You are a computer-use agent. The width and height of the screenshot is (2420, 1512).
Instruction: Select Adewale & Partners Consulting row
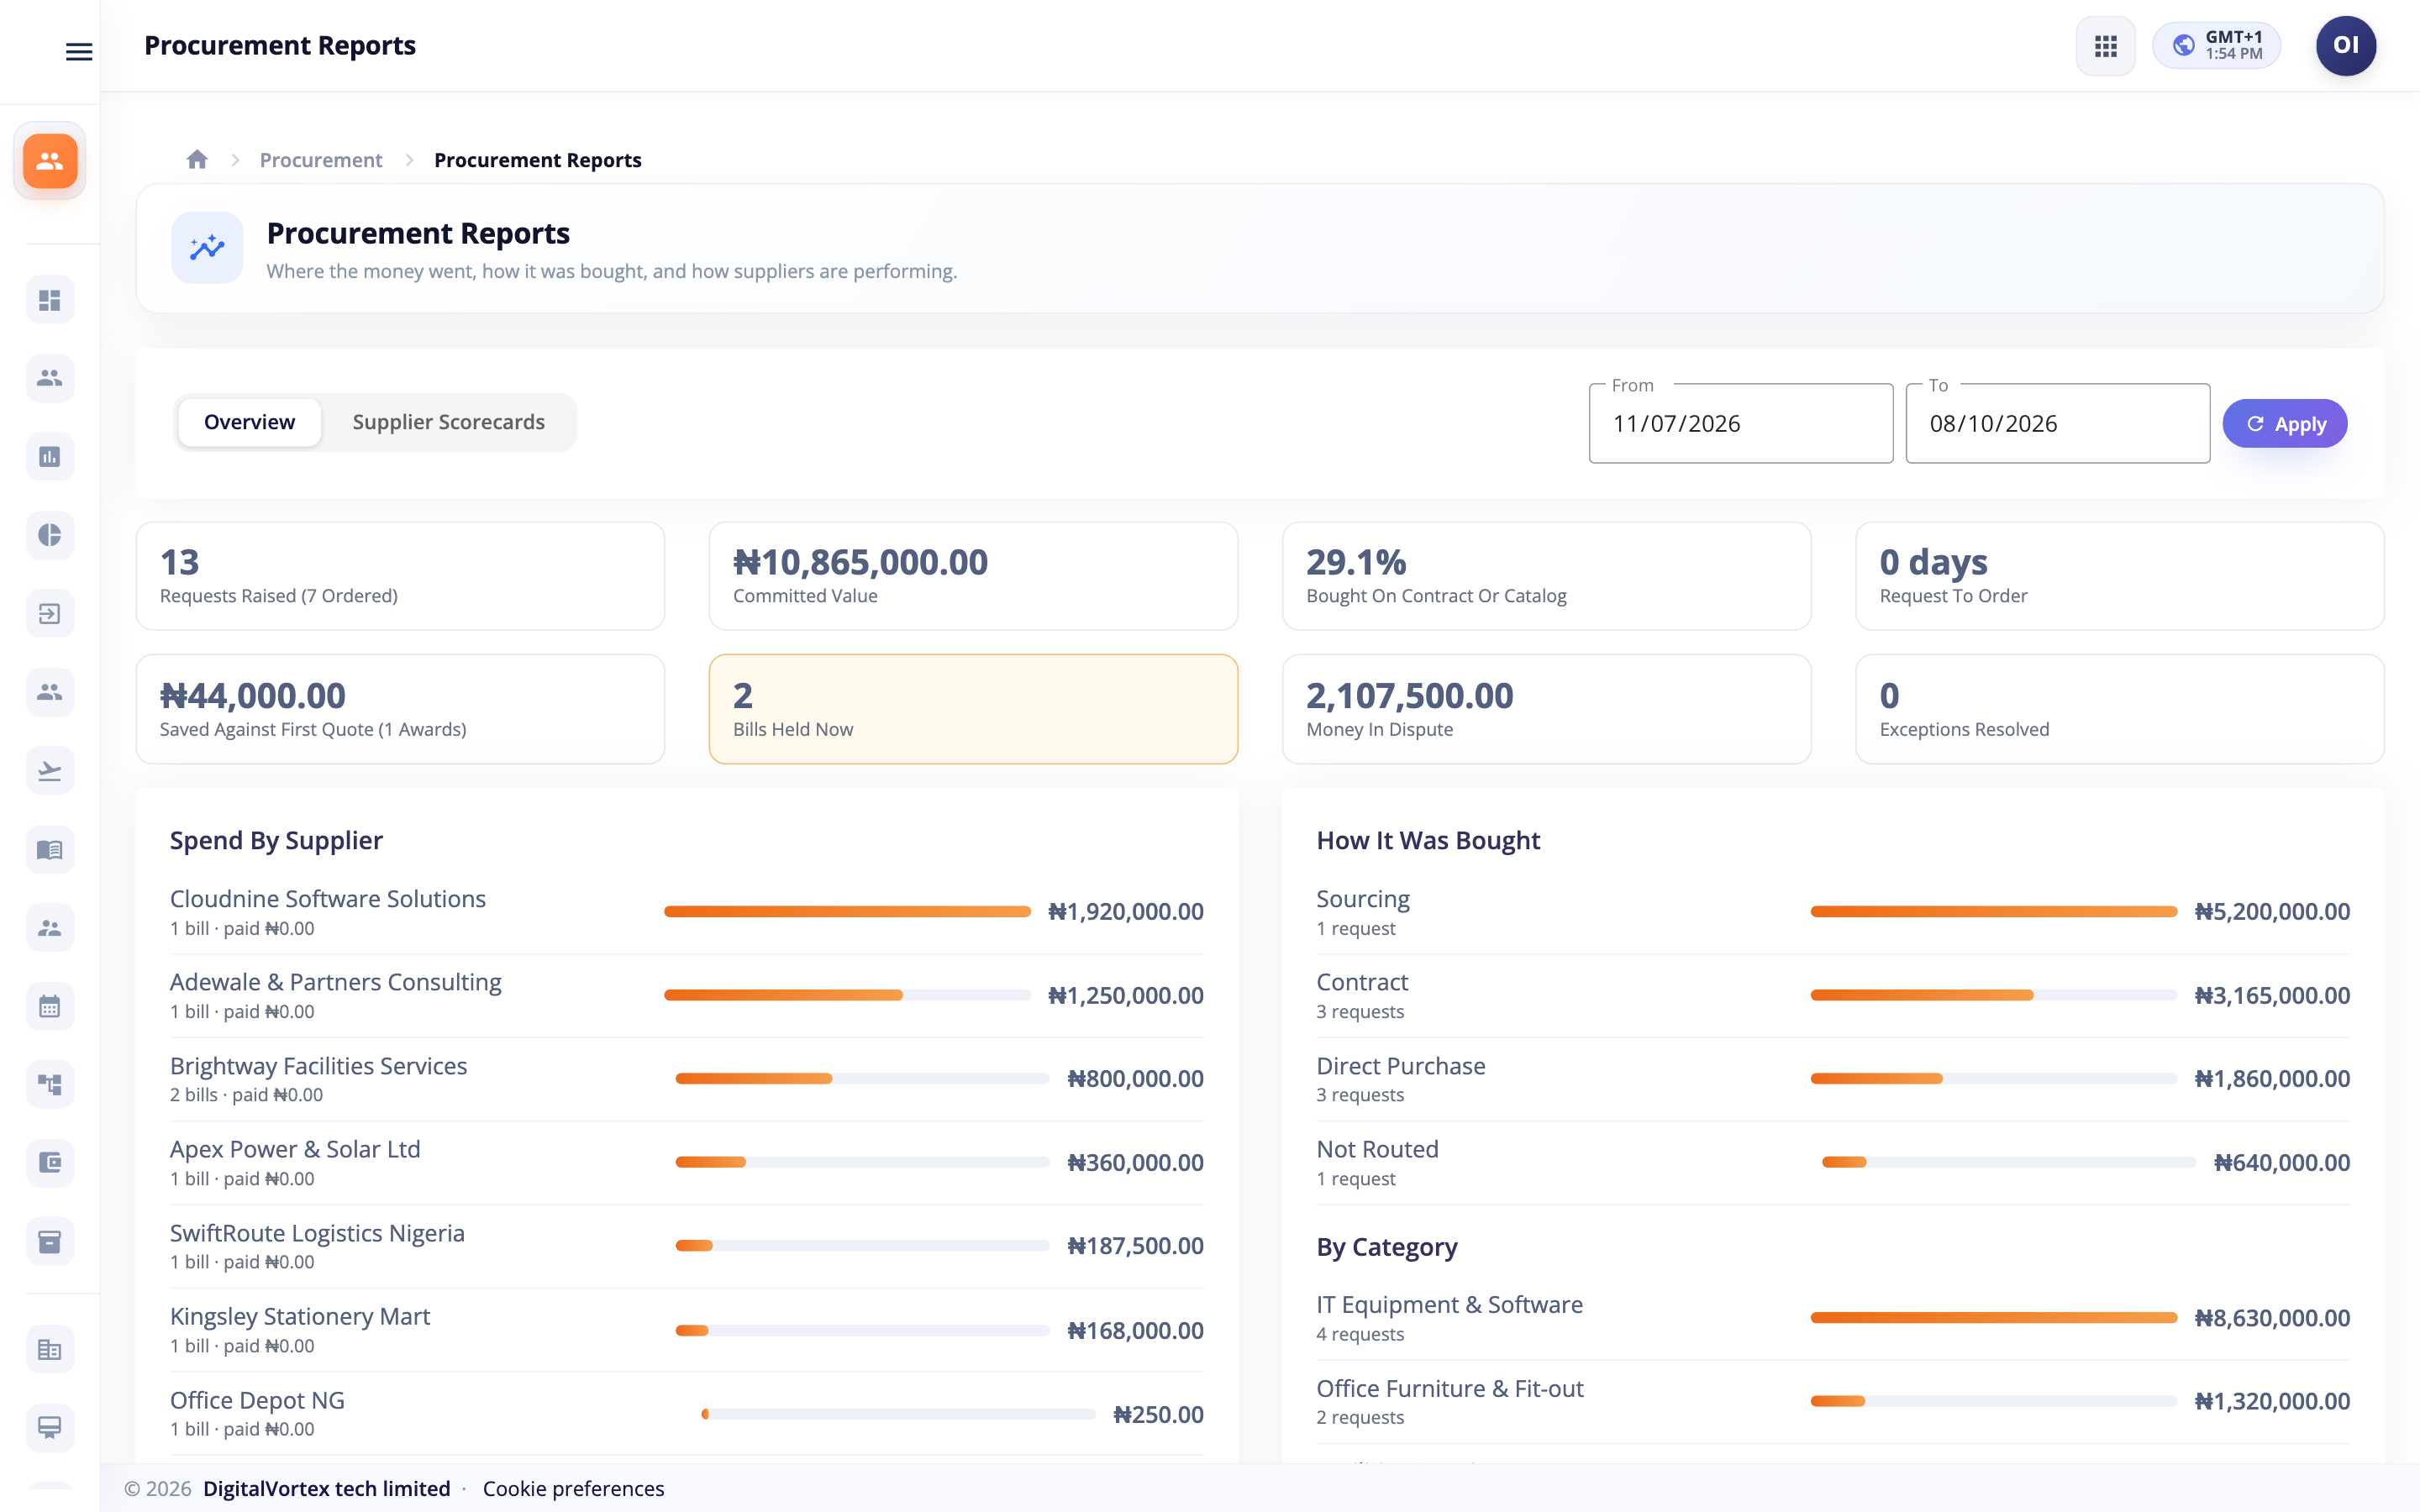(686, 996)
